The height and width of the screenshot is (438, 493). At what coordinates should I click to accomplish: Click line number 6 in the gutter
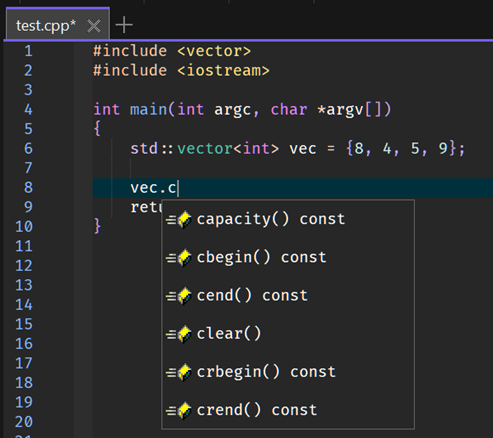pos(28,149)
